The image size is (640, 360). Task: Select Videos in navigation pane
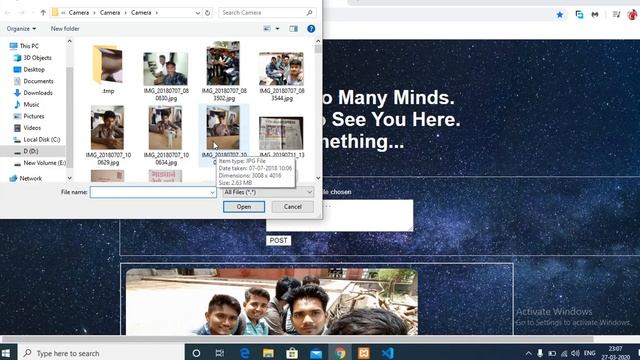tap(32, 128)
